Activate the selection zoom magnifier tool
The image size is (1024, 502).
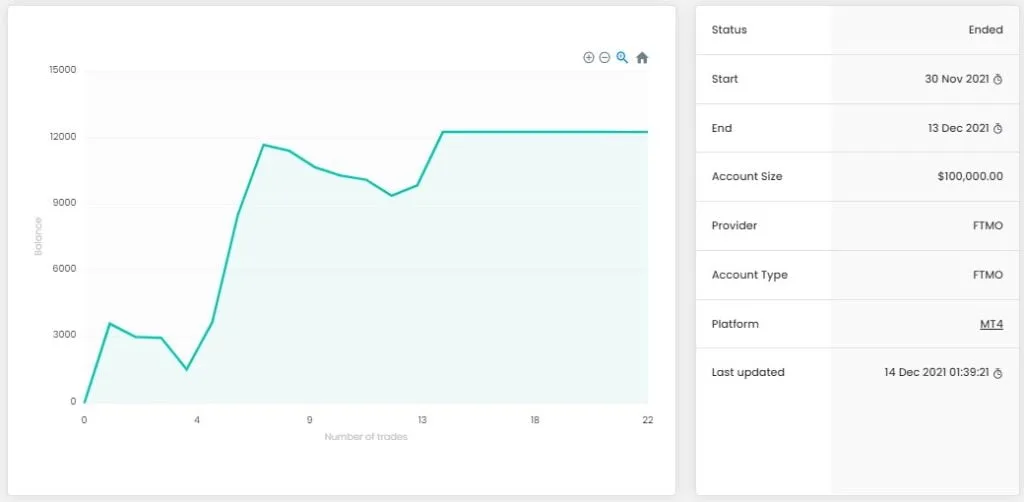[x=622, y=58]
